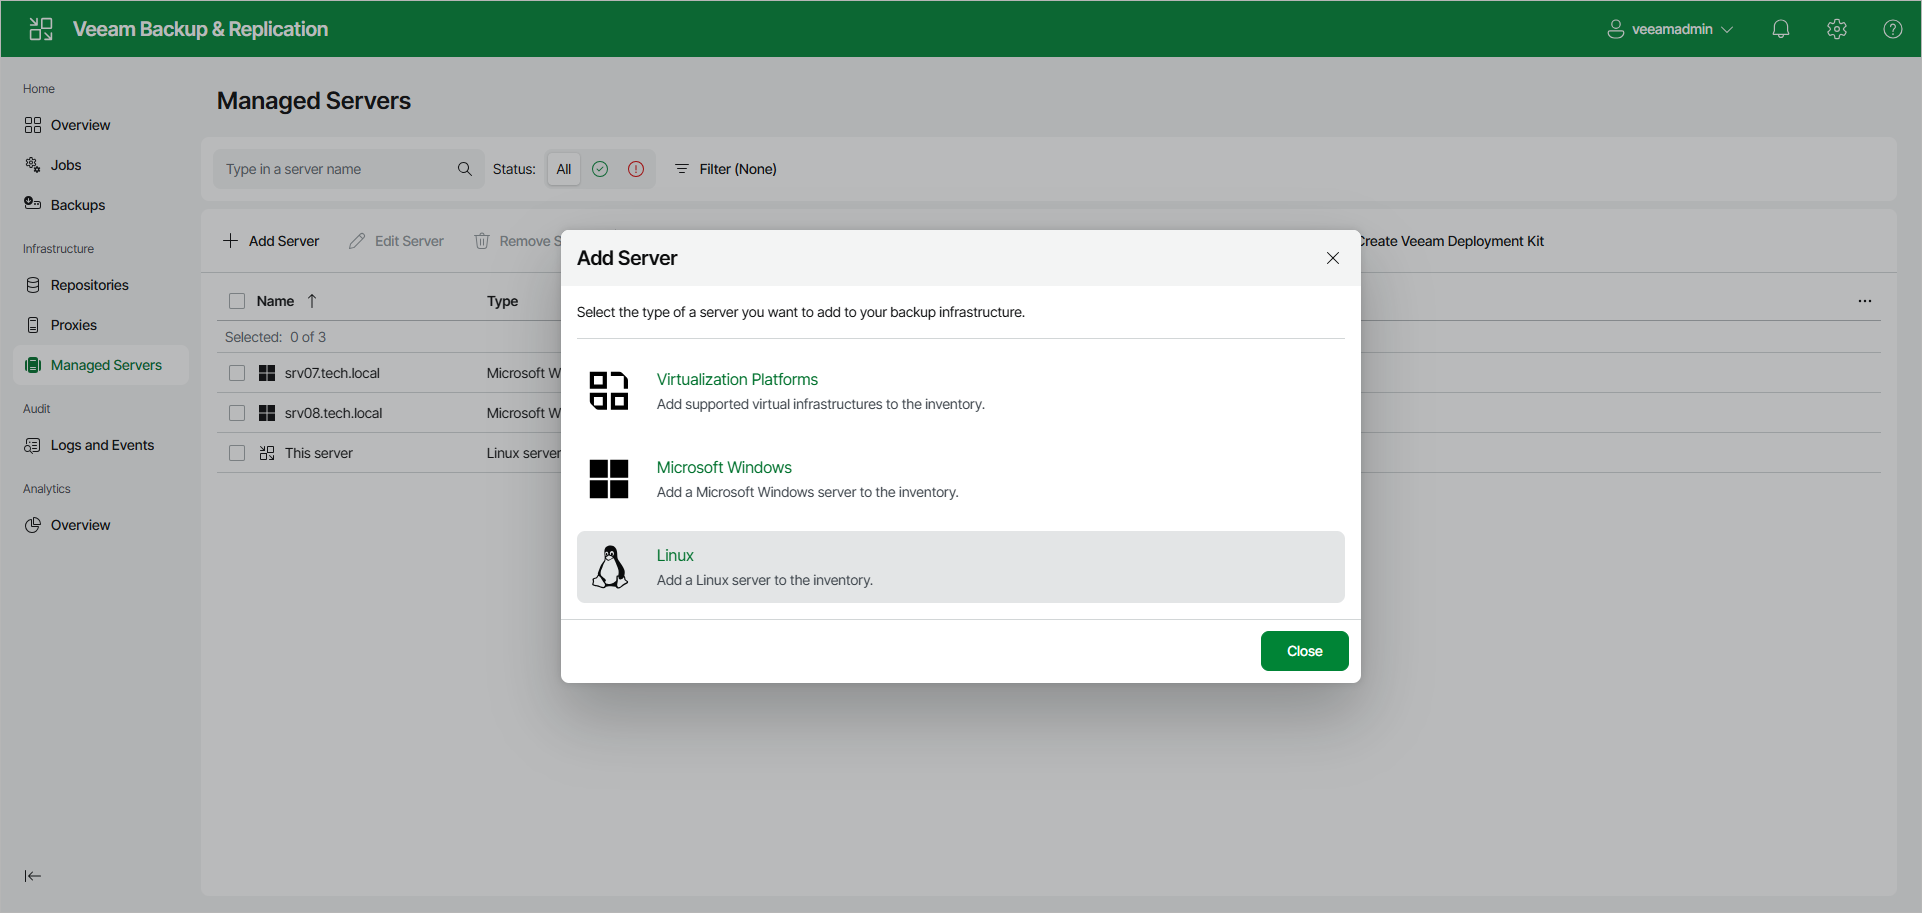Click the This server row name

[x=319, y=453]
